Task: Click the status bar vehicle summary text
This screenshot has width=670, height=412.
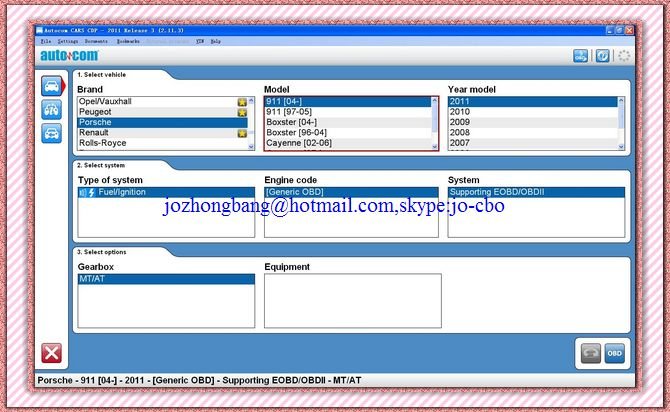Action: click(x=199, y=380)
